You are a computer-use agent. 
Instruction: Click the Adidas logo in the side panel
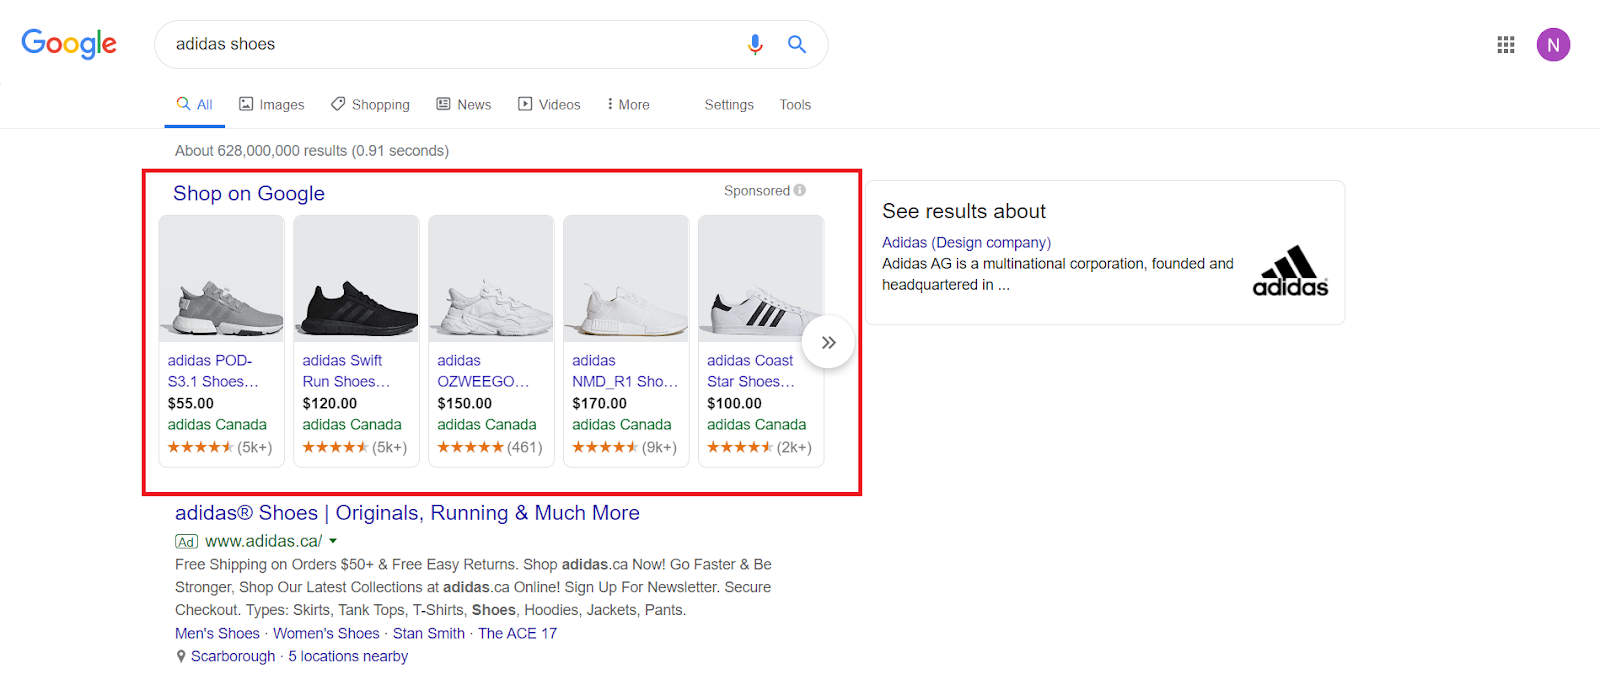pos(1290,271)
